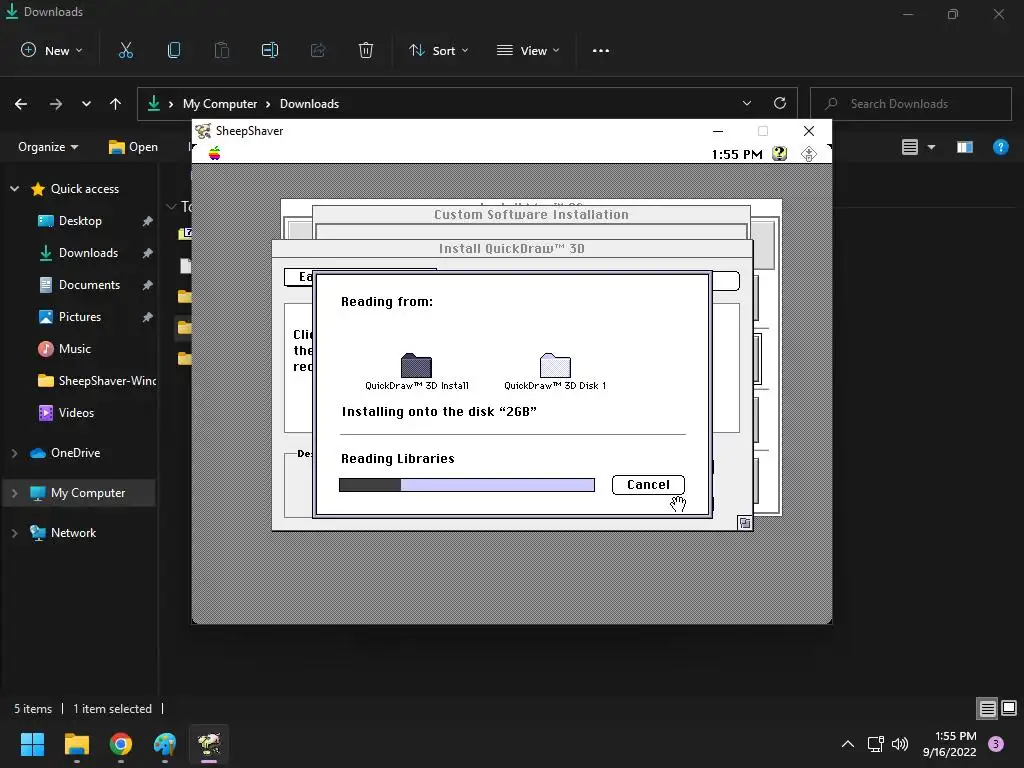Go up one folder level arrow

click(116, 104)
